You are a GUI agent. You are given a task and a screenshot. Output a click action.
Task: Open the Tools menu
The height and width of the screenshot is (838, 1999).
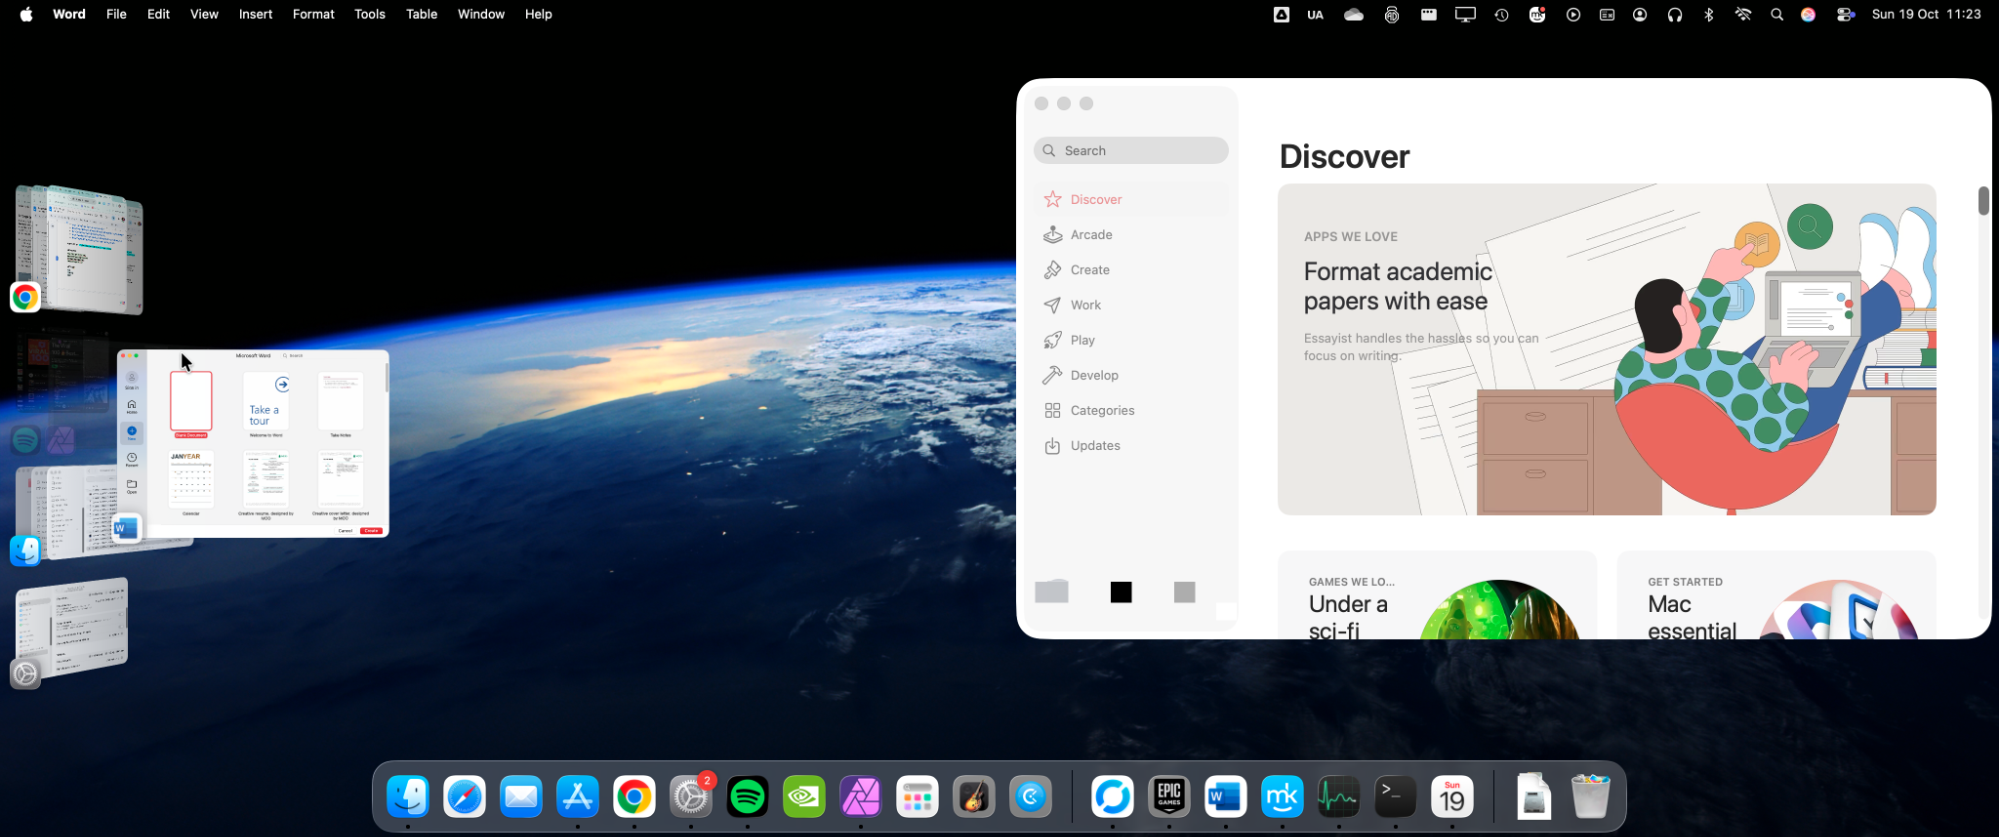coord(369,14)
